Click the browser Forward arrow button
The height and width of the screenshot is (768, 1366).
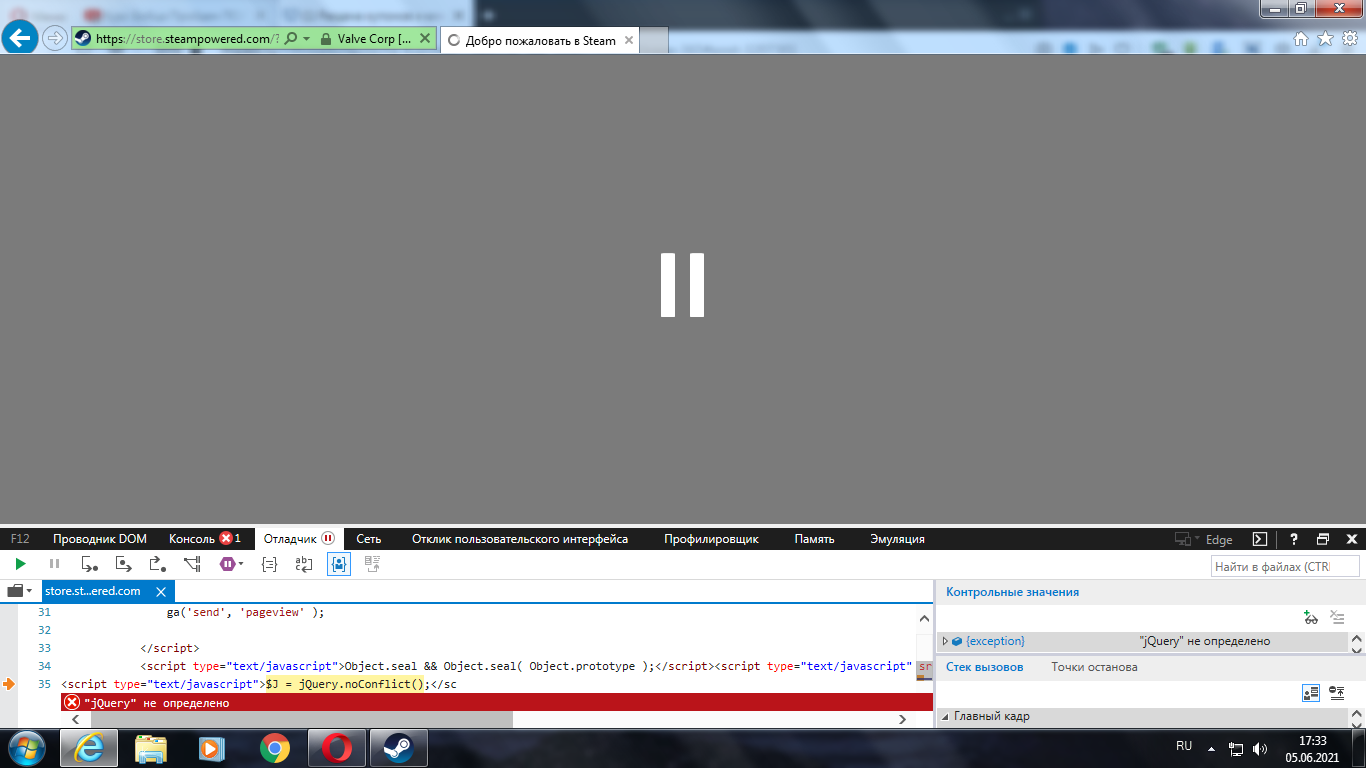click(55, 39)
